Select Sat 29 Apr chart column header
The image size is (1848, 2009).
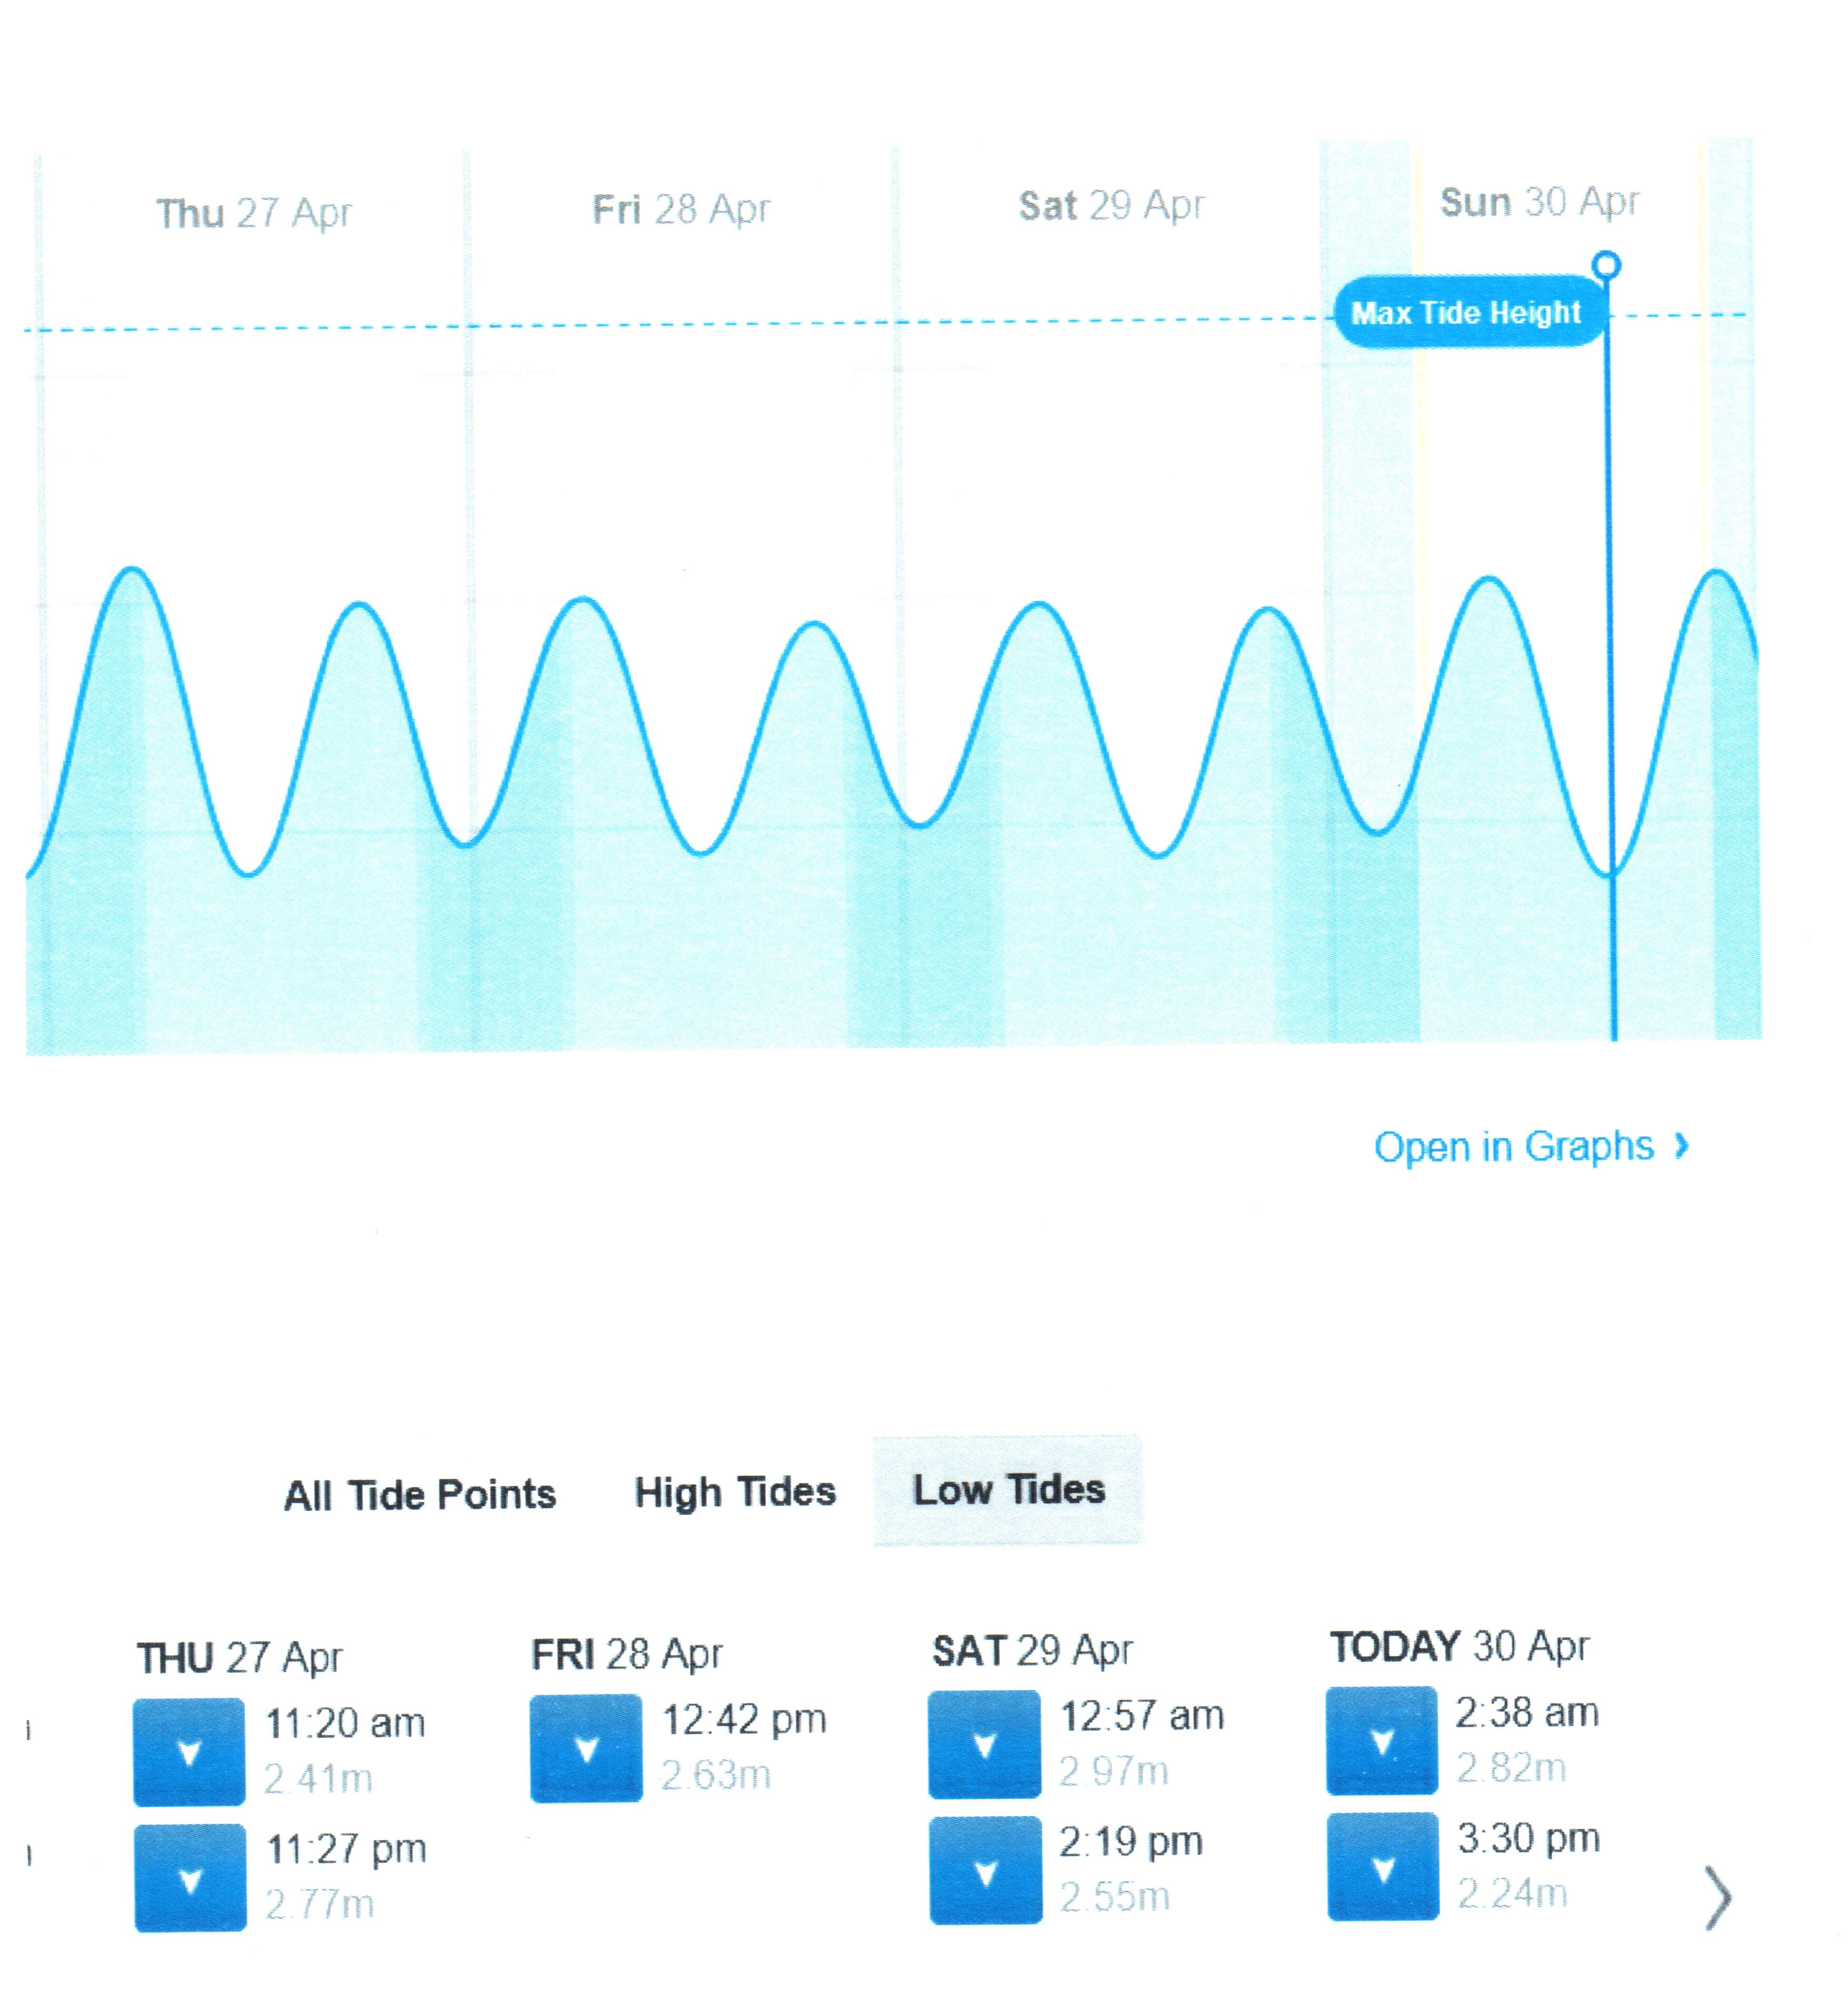(x=1111, y=205)
